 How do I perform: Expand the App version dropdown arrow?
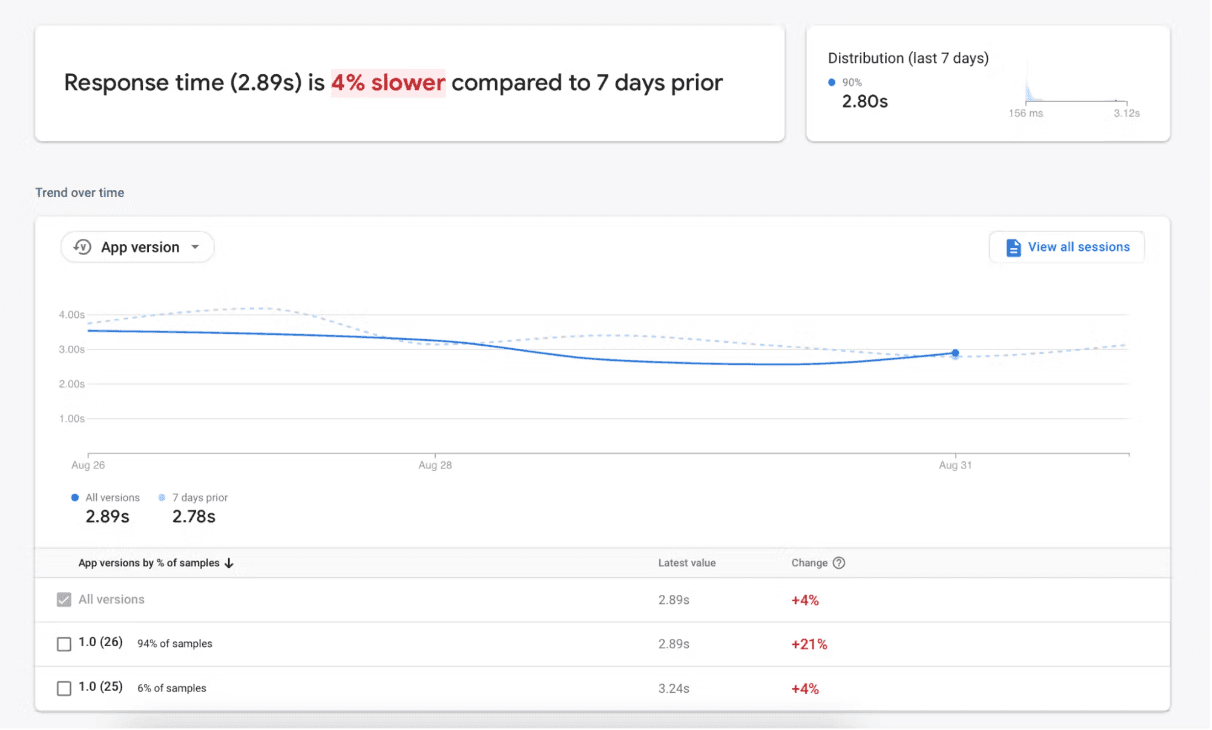click(195, 247)
